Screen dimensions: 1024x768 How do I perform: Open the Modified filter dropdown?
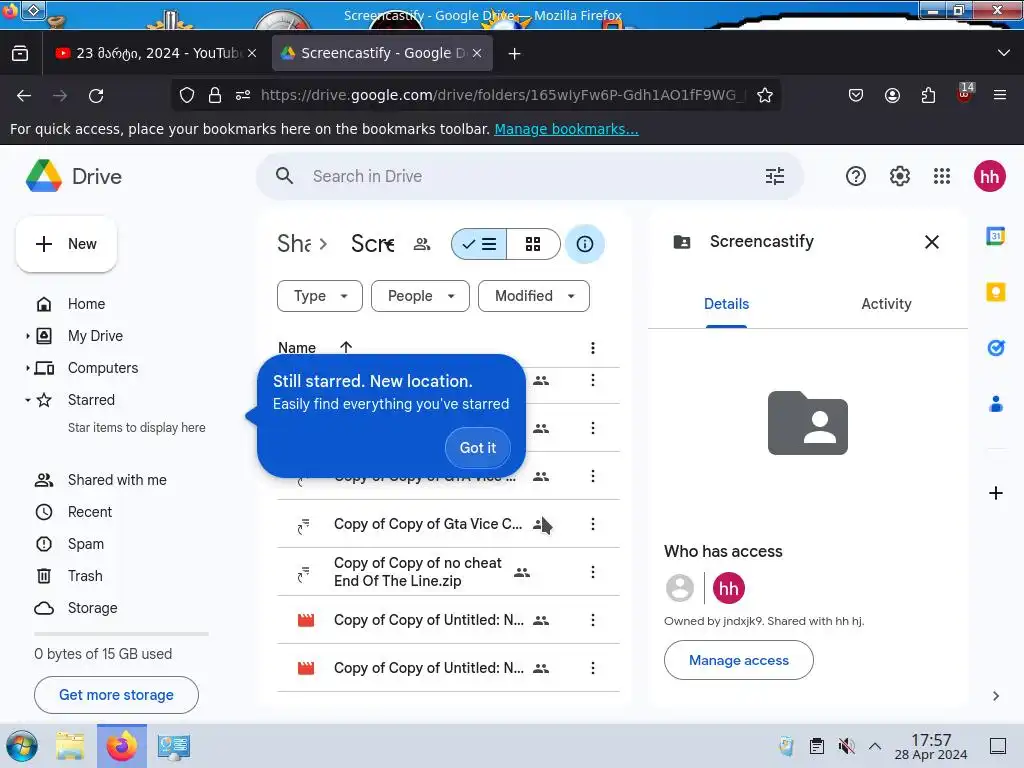(x=534, y=296)
